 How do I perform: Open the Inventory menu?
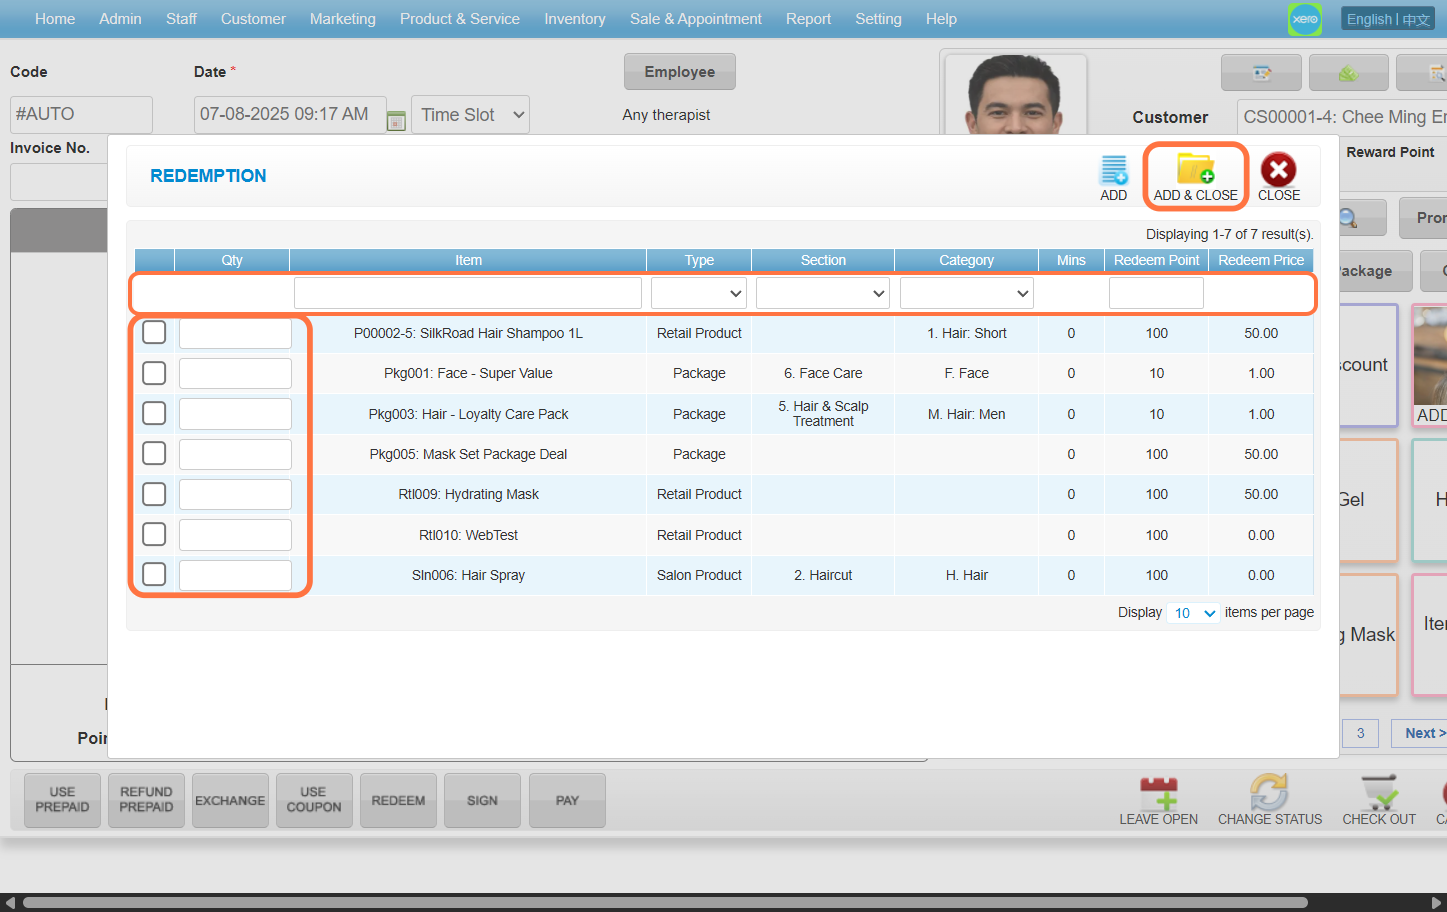[574, 19]
